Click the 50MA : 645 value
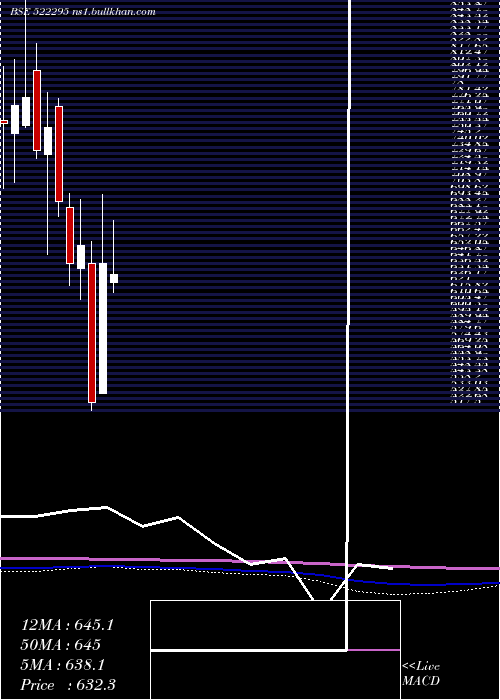Viewport: 500px width, 700px height. [61, 645]
